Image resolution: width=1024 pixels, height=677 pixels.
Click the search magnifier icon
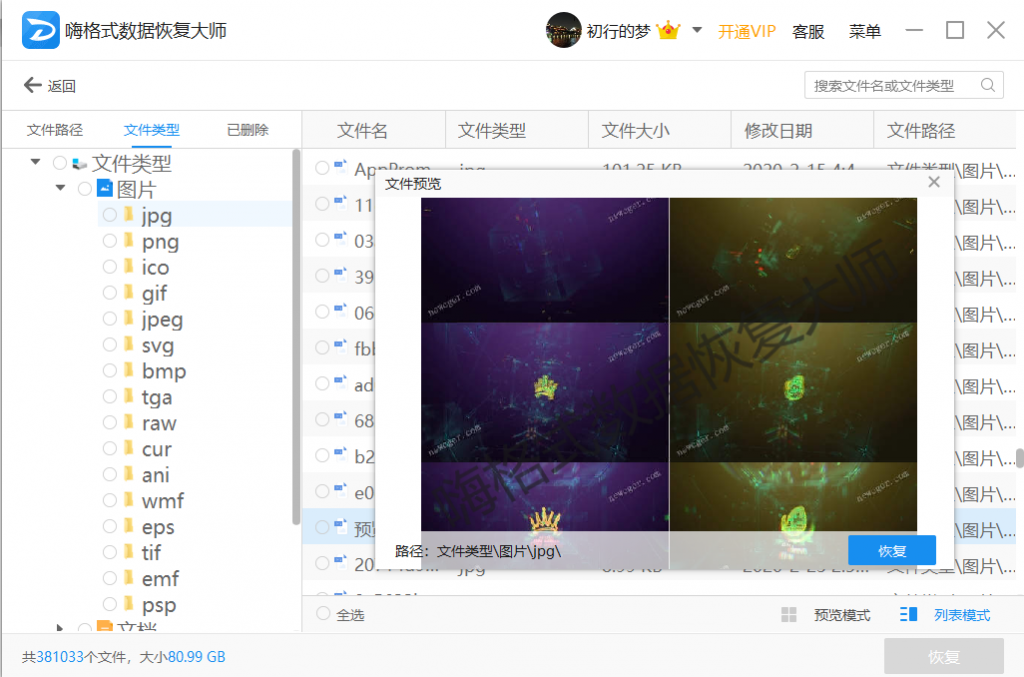(988, 85)
